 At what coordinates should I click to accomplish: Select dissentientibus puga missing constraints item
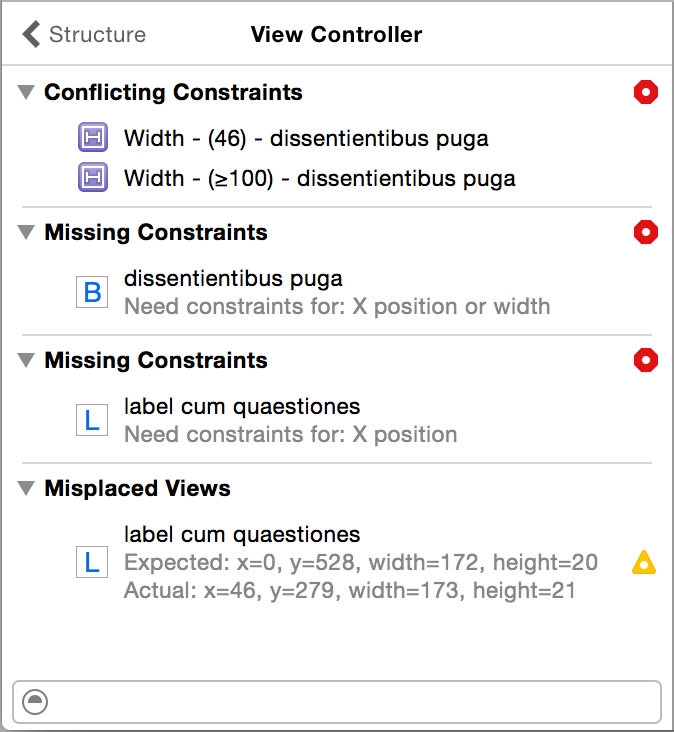[x=336, y=291]
